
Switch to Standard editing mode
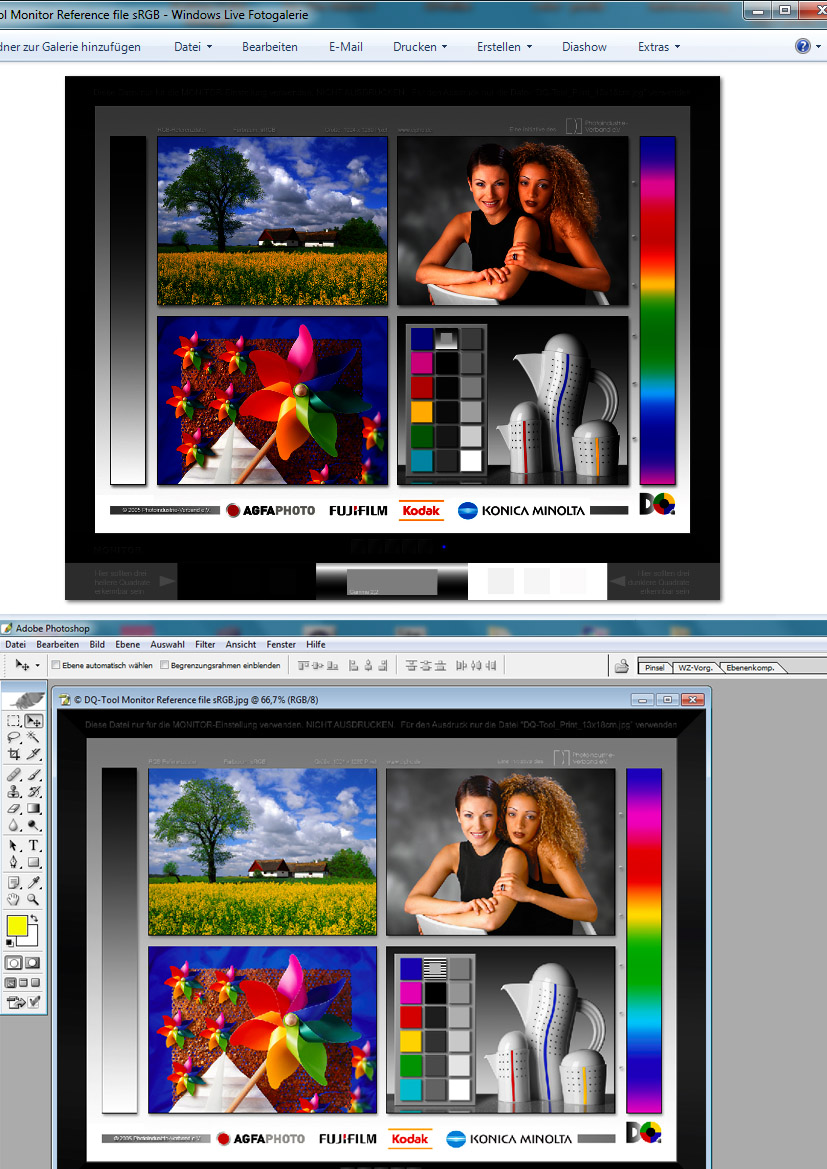tap(13, 962)
